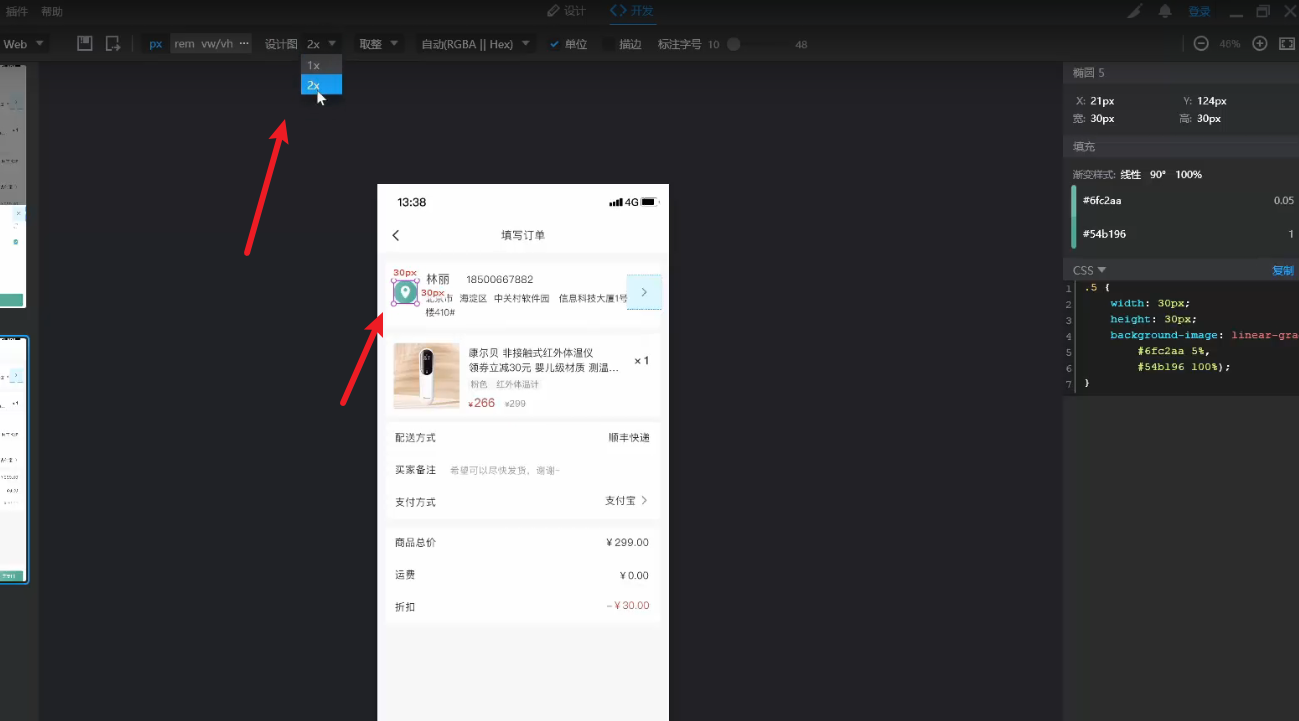Click the skin/brush icon in title bar
Image resolution: width=1299 pixels, height=721 pixels.
coord(1134,11)
